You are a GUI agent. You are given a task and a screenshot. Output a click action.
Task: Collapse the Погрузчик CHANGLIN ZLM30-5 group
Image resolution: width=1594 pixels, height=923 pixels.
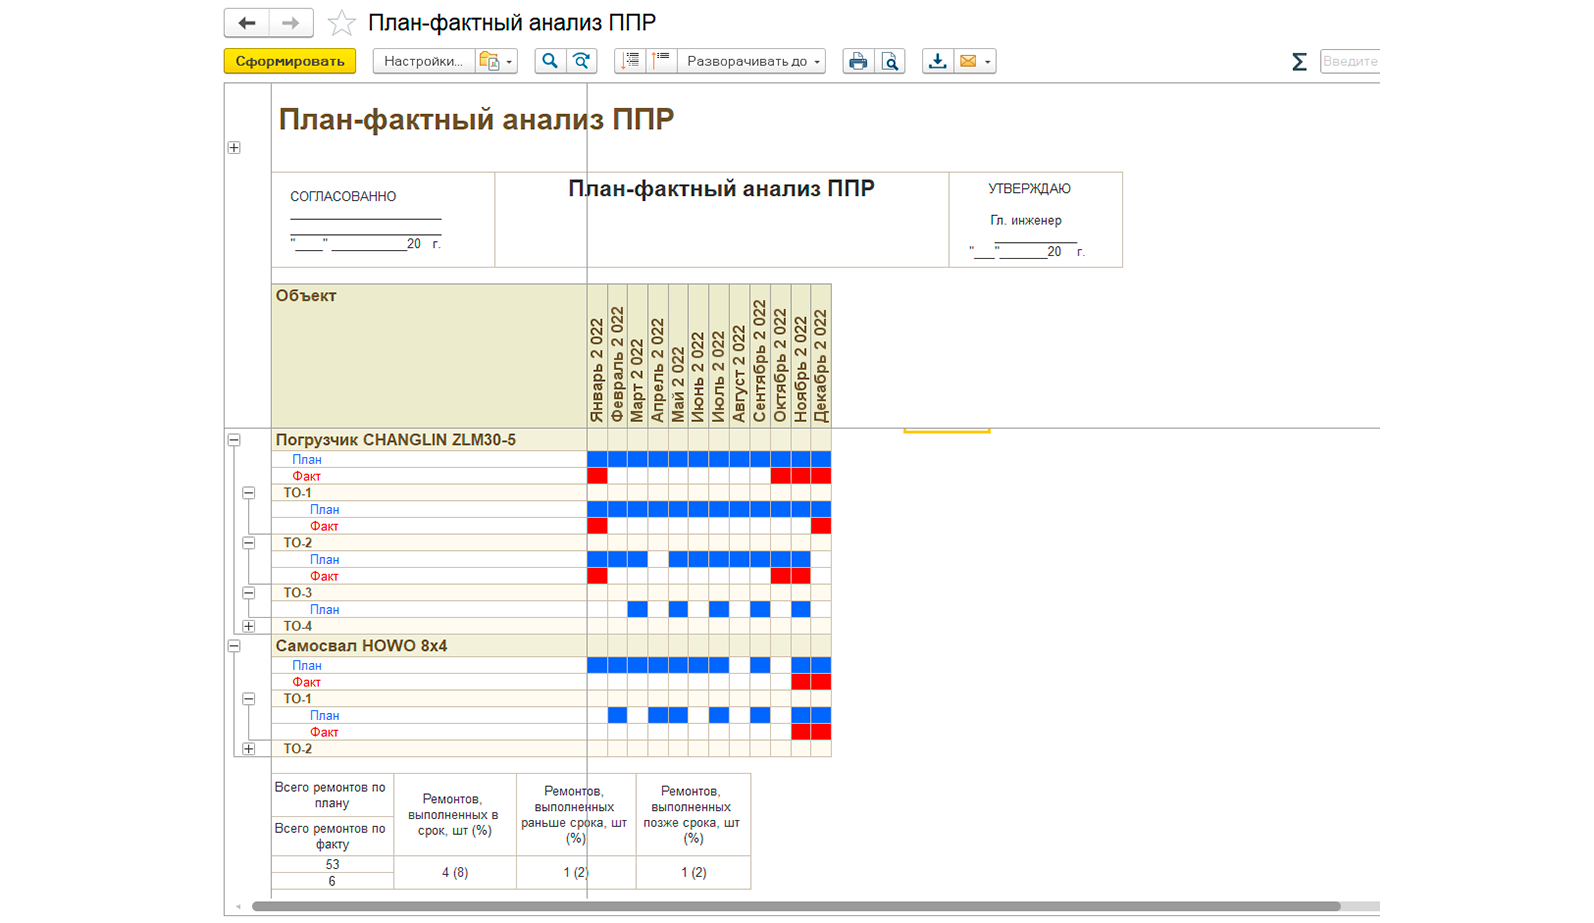click(234, 440)
